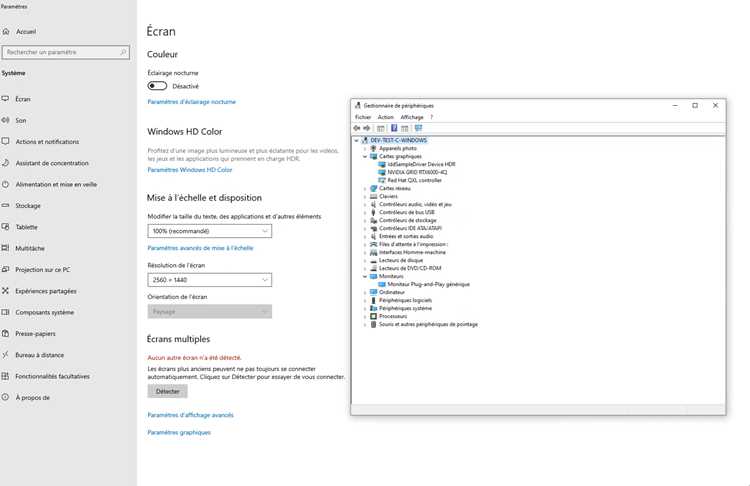750x486 pixels.
Task: Open Assistant de concentration settings
Action: pos(52,163)
